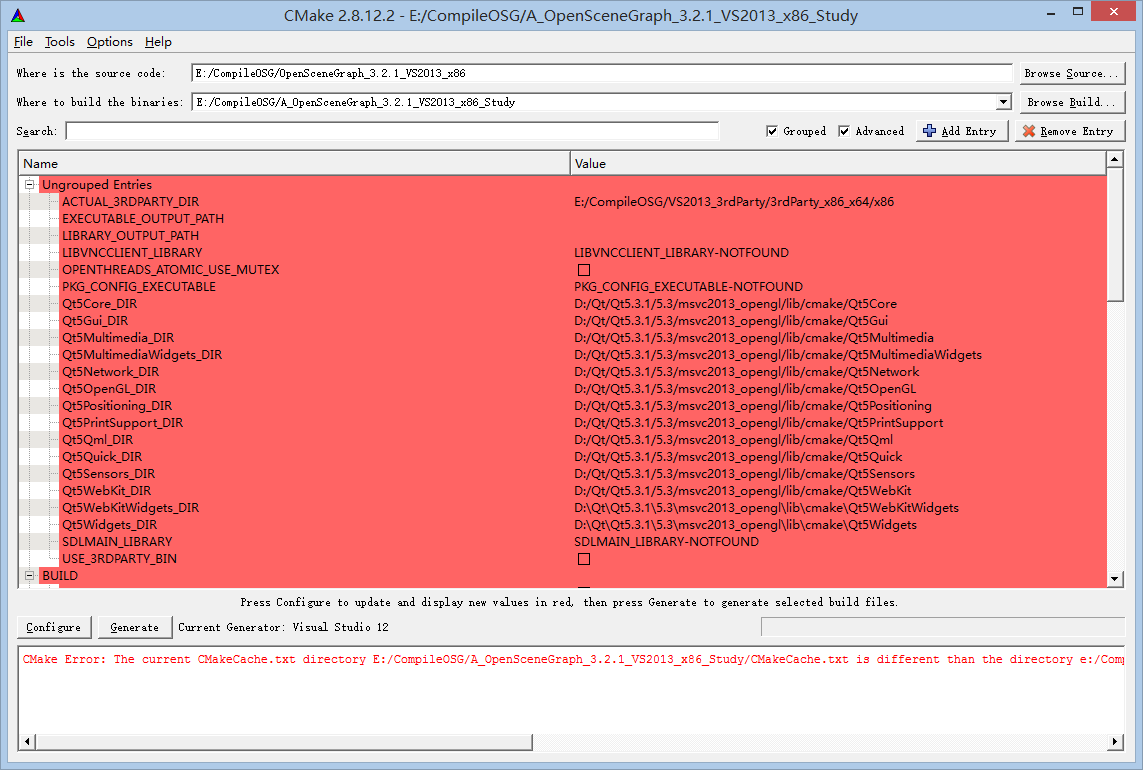
Task: Click into the Search field
Action: 392,131
